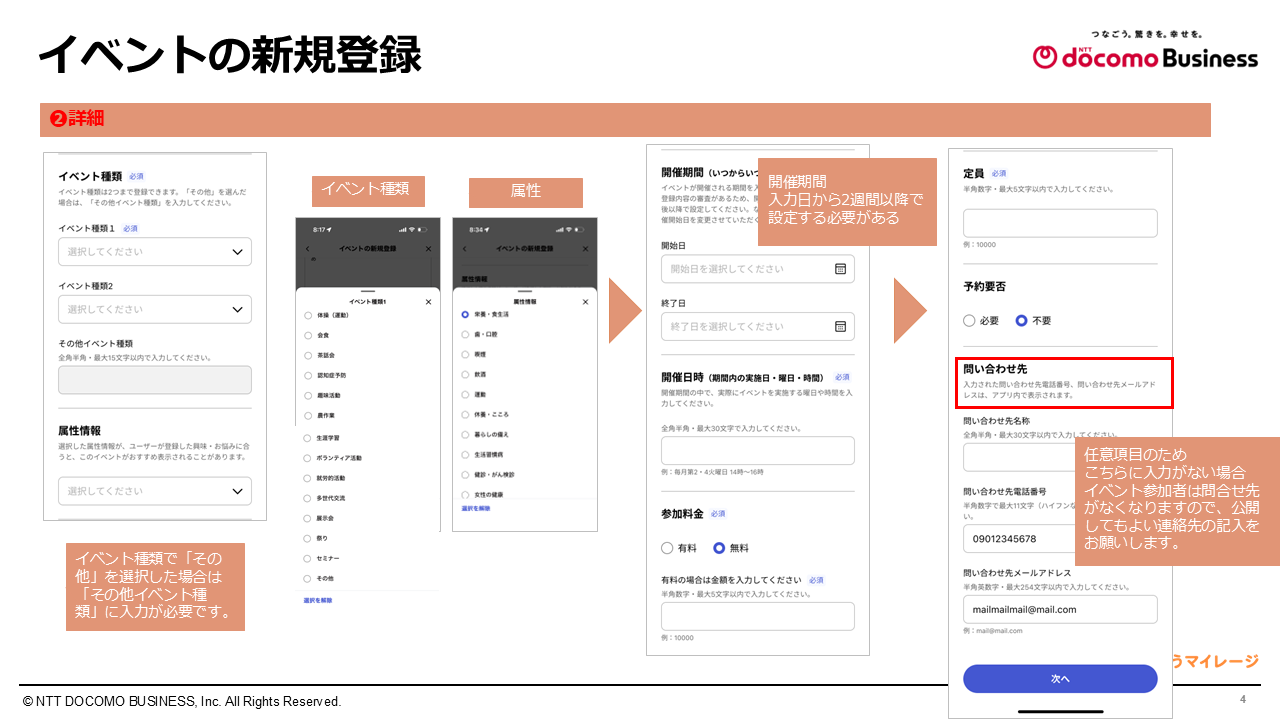This screenshot has width=1280, height=720.
Task: Choose 生活習慣病 attribute option
Action: tap(465, 454)
